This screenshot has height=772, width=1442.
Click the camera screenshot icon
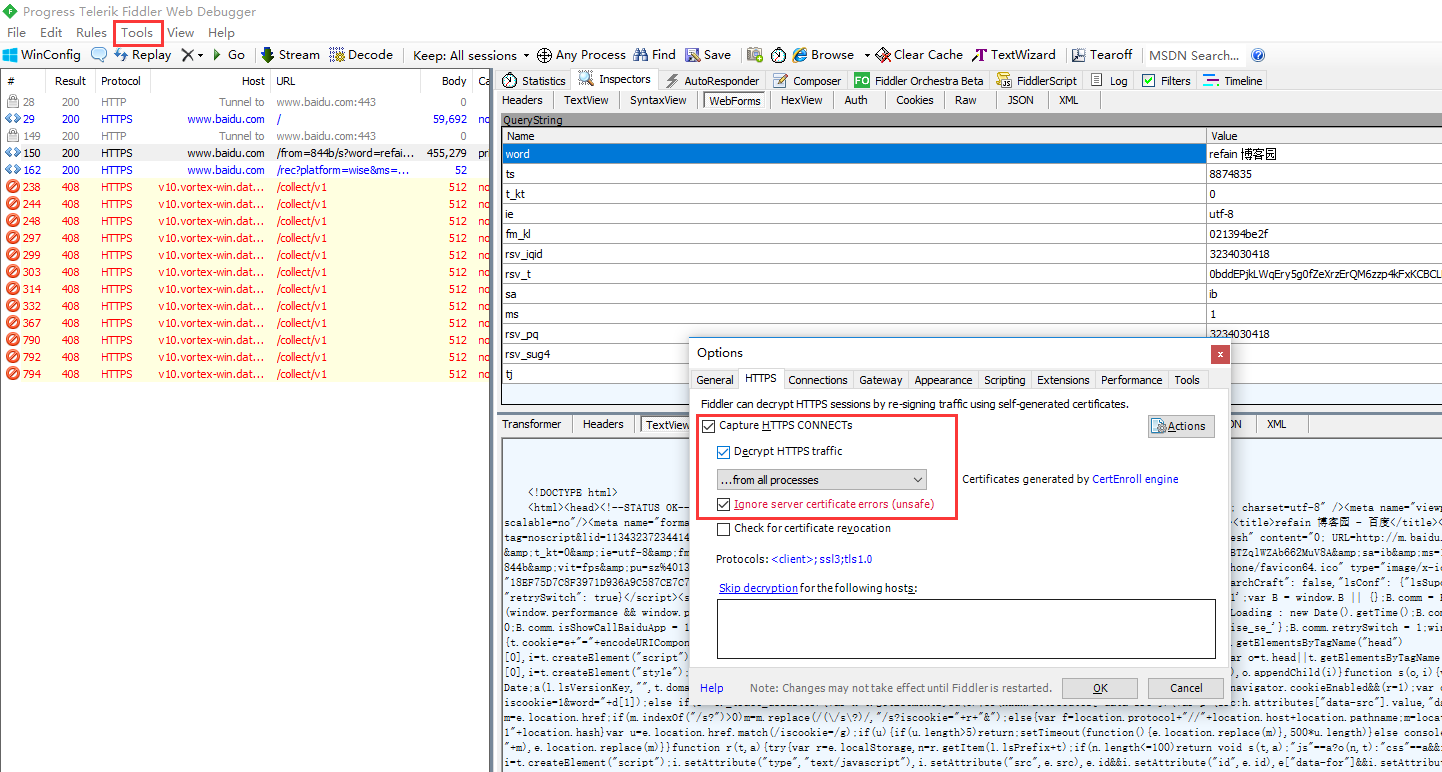[x=755, y=55]
